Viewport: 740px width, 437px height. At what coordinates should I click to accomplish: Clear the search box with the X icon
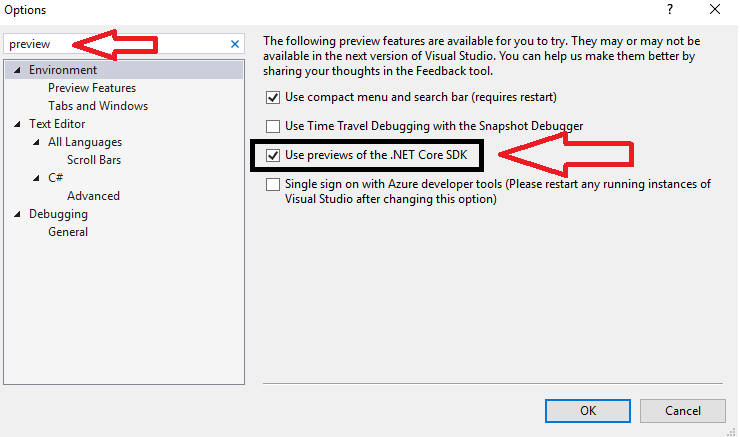(235, 44)
